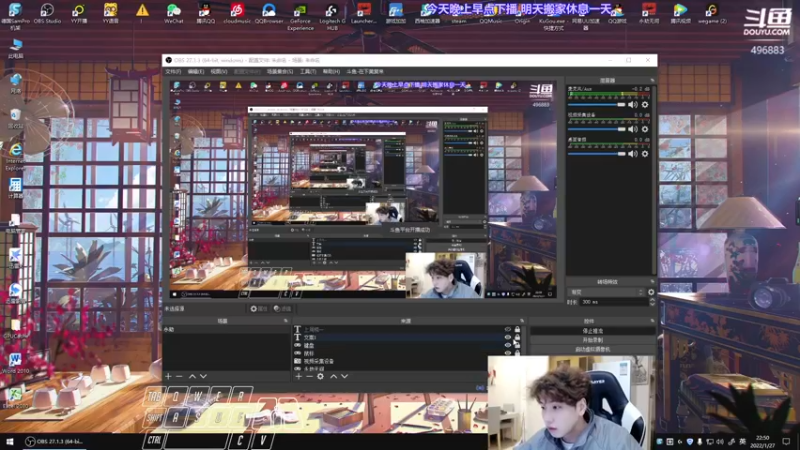Hide the first text source via eye icon

pos(508,330)
